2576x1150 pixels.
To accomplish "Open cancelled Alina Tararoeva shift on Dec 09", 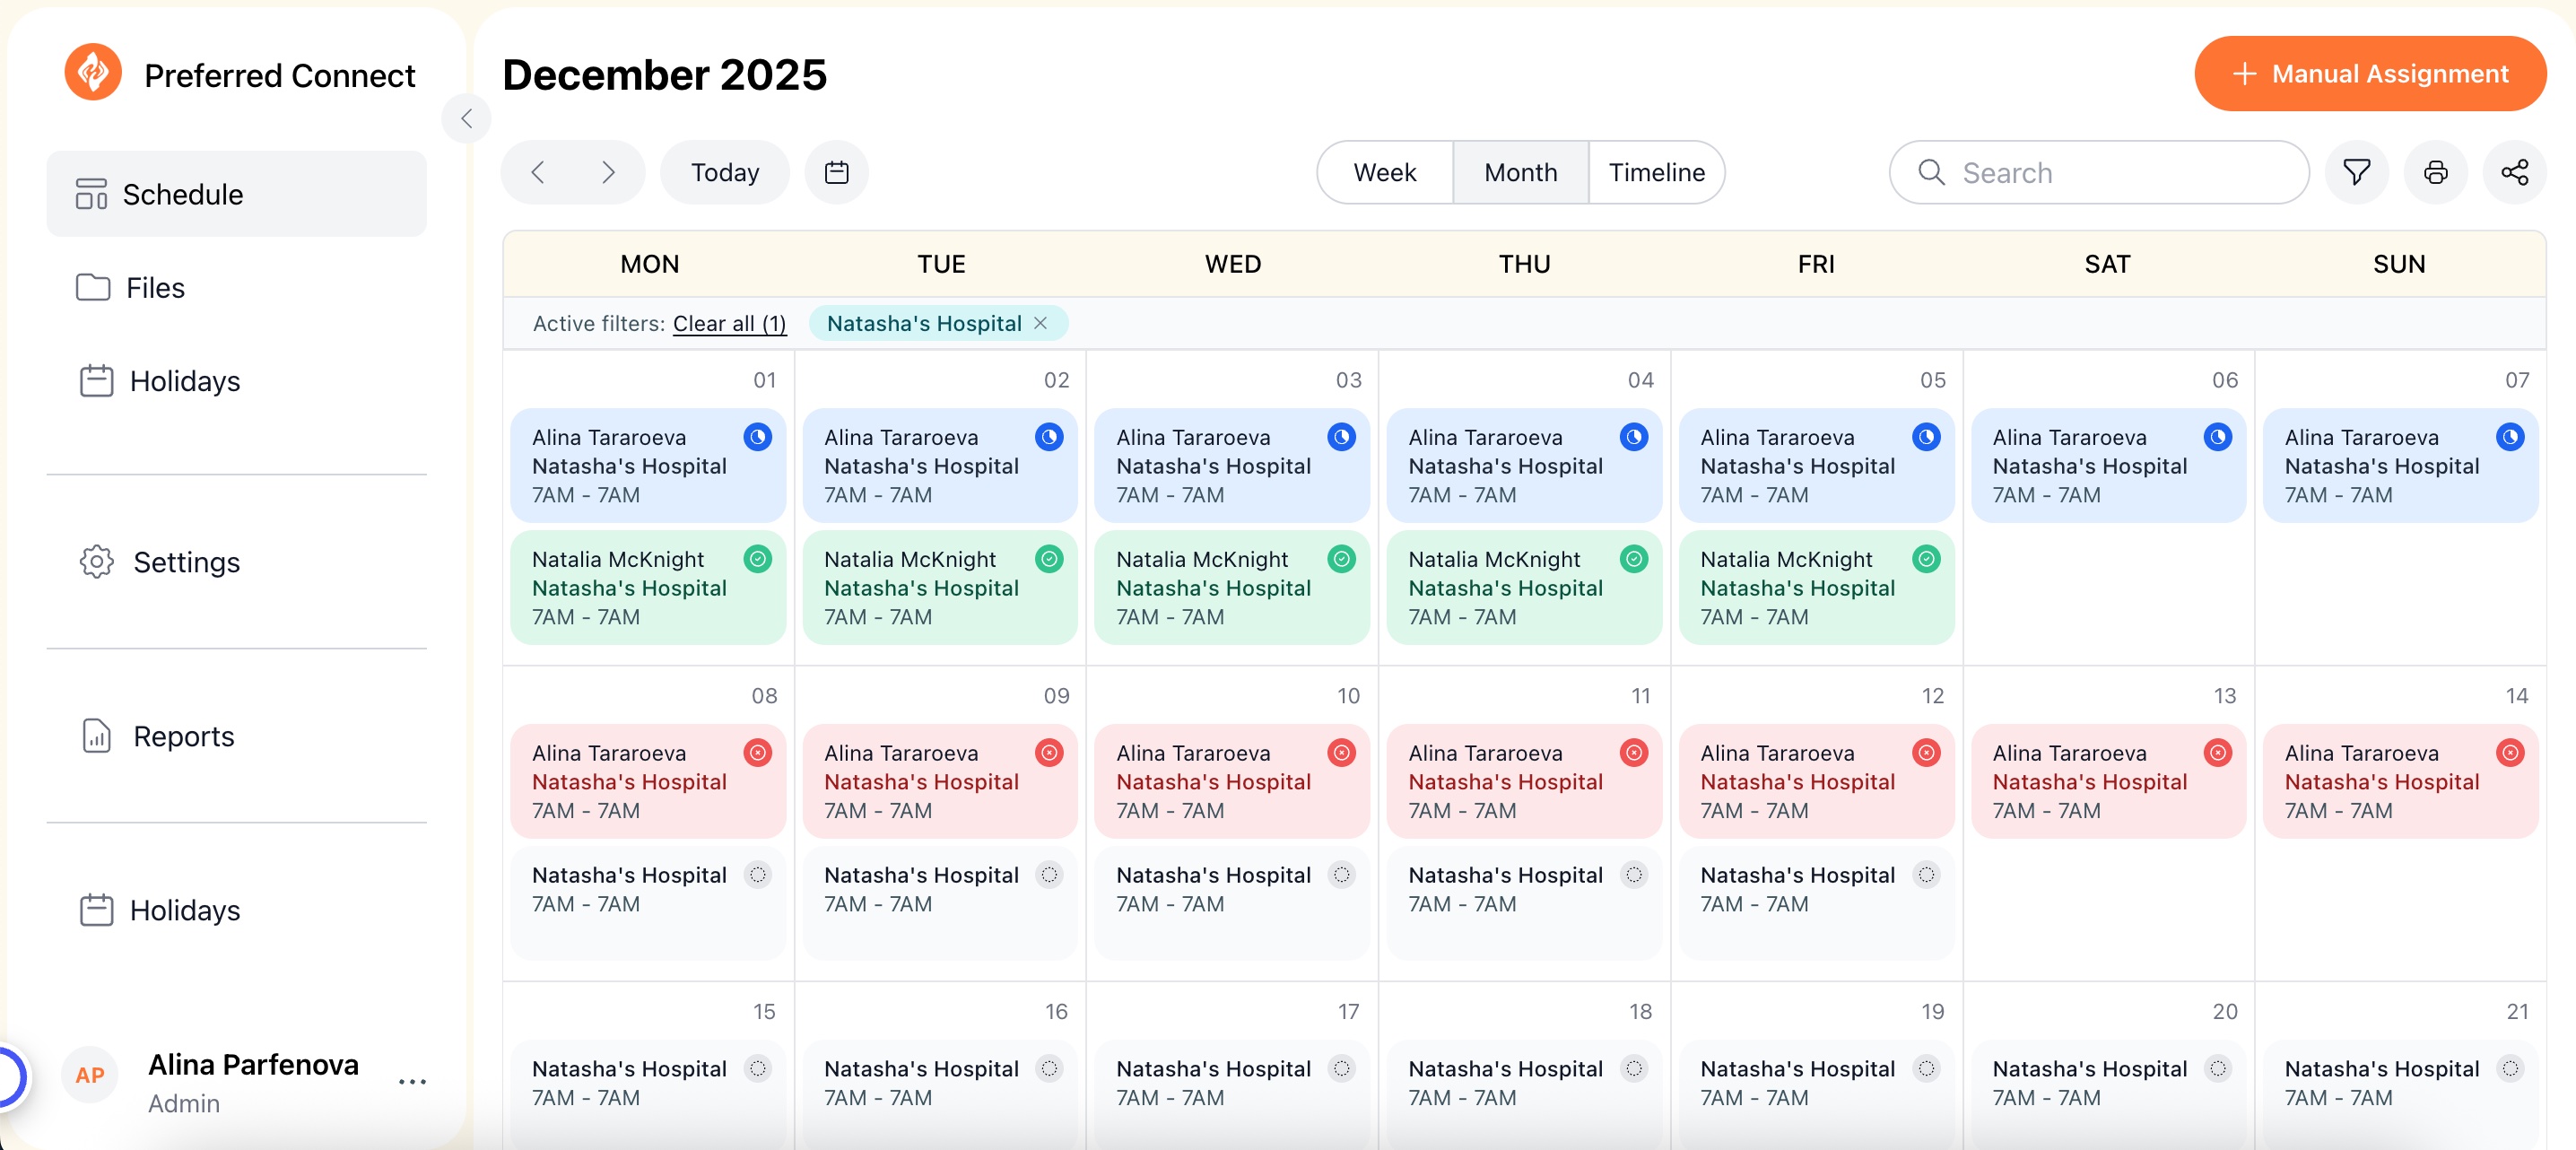I will (x=940, y=781).
